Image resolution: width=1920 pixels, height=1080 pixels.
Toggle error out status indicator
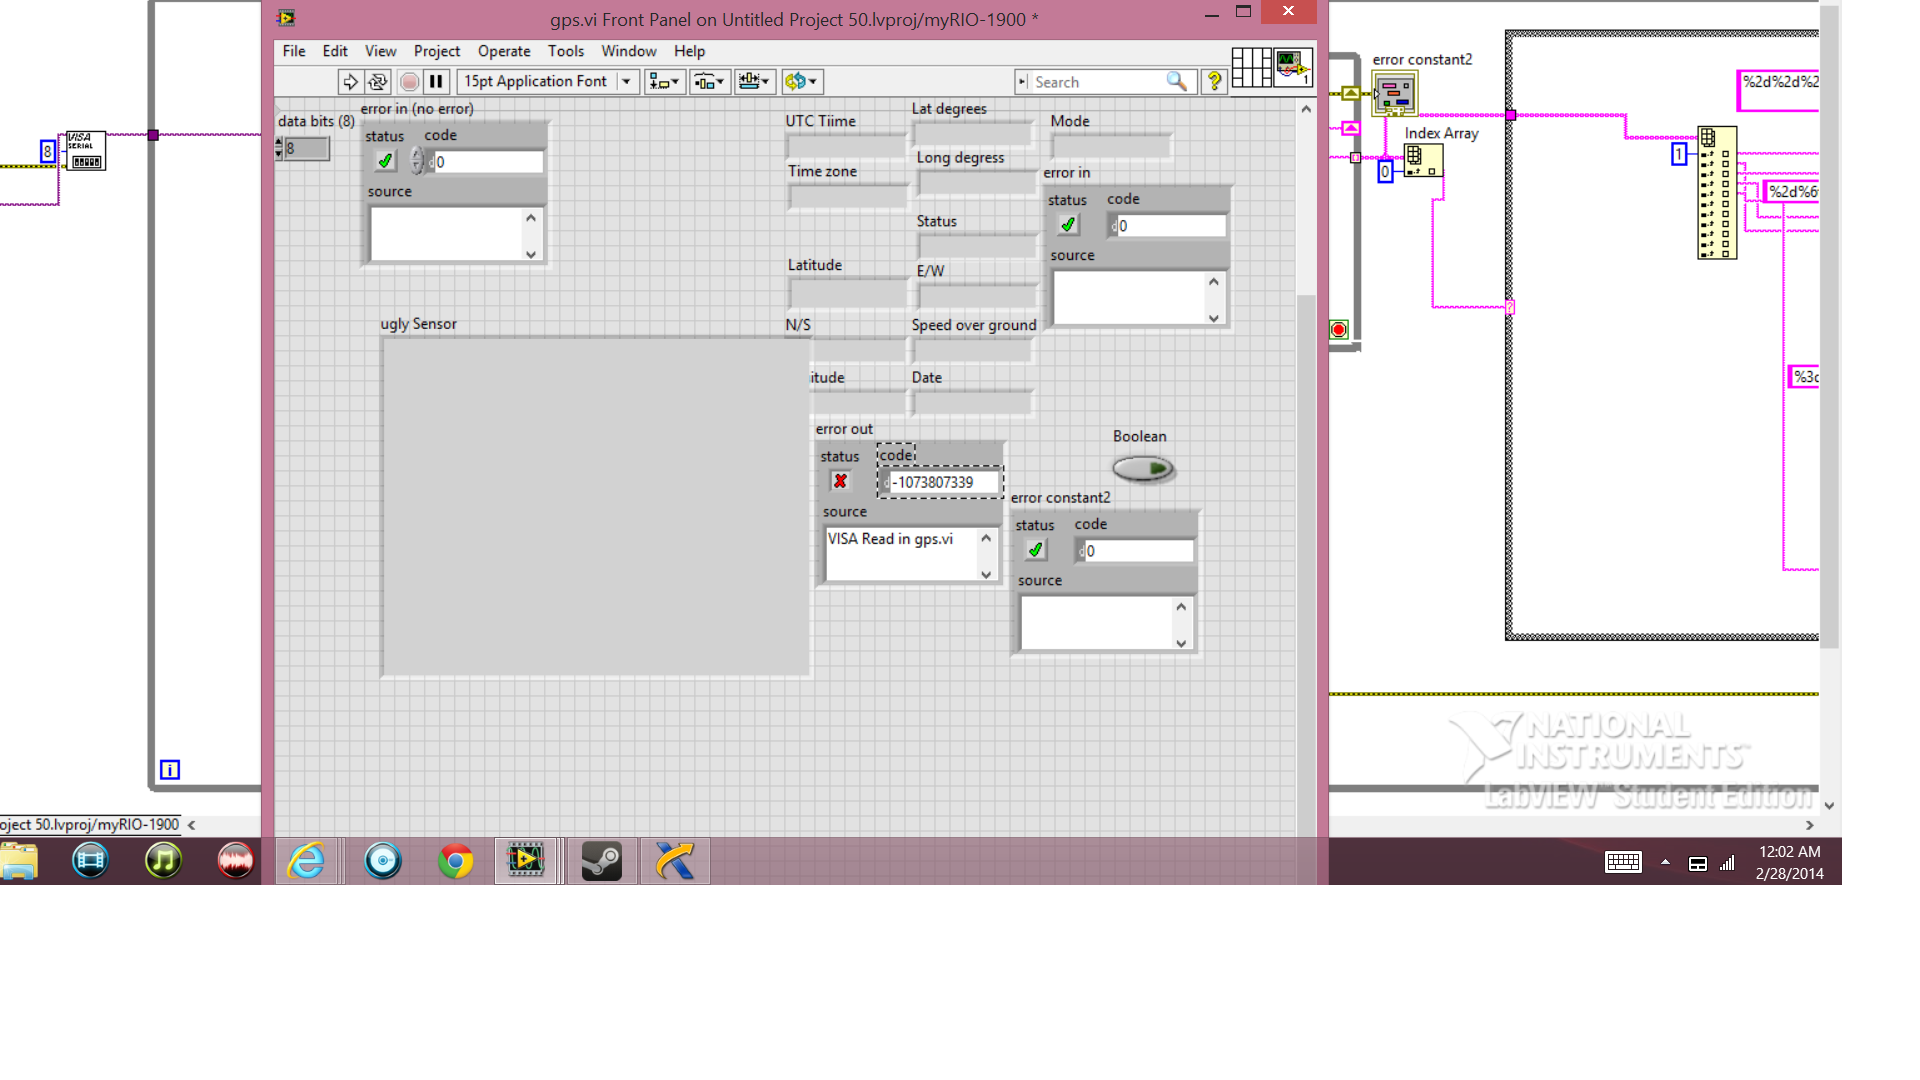[840, 482]
